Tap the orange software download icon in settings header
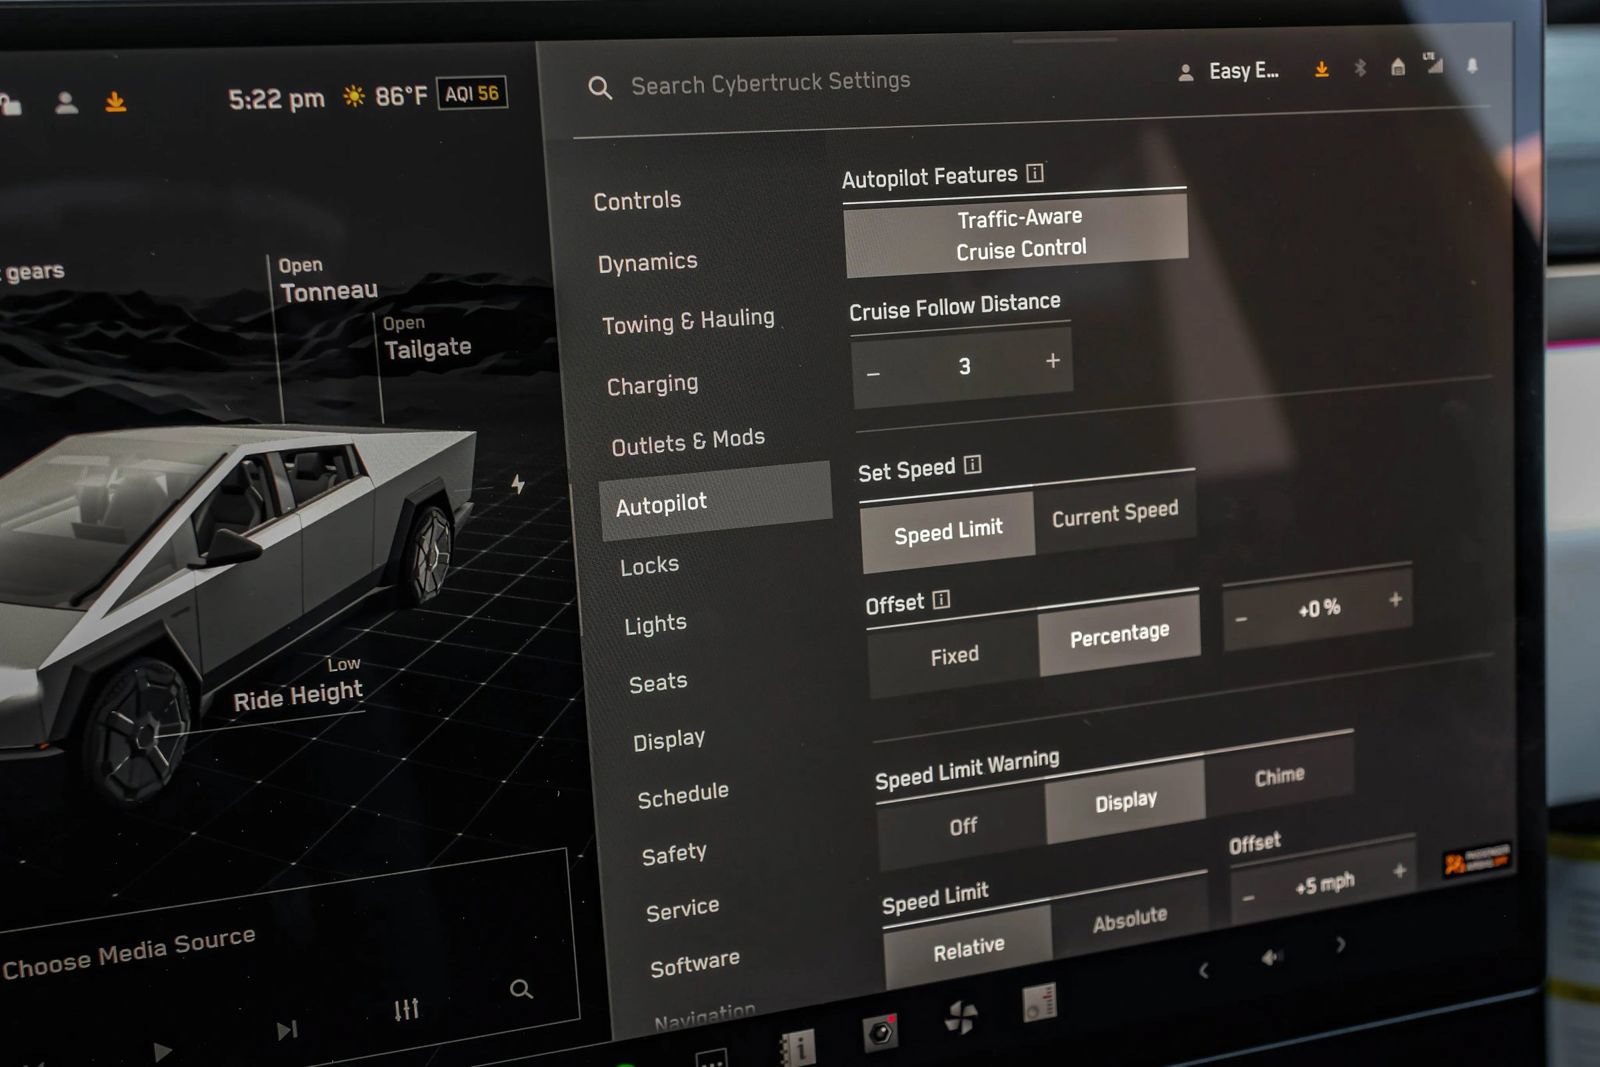Screen dimensions: 1600x1067 pyautogui.click(x=1322, y=69)
